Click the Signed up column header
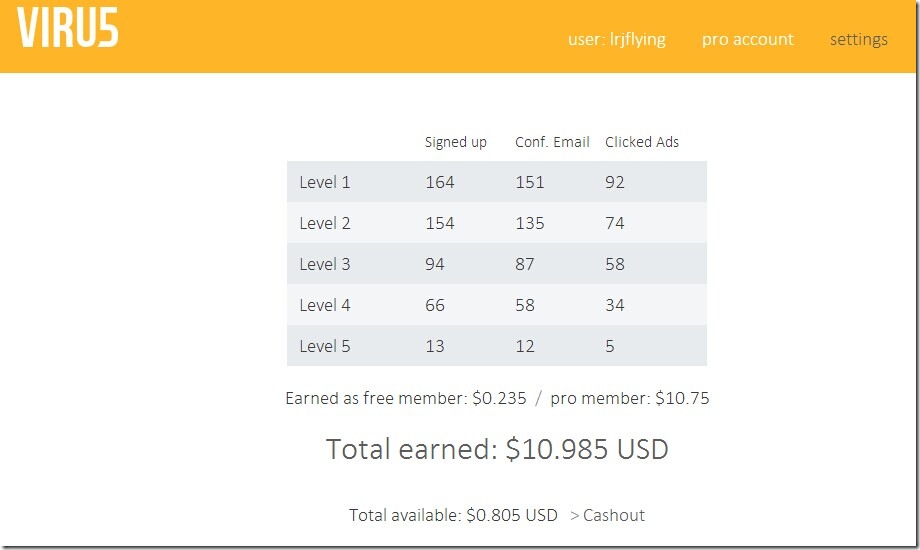920x550 pixels. point(455,142)
